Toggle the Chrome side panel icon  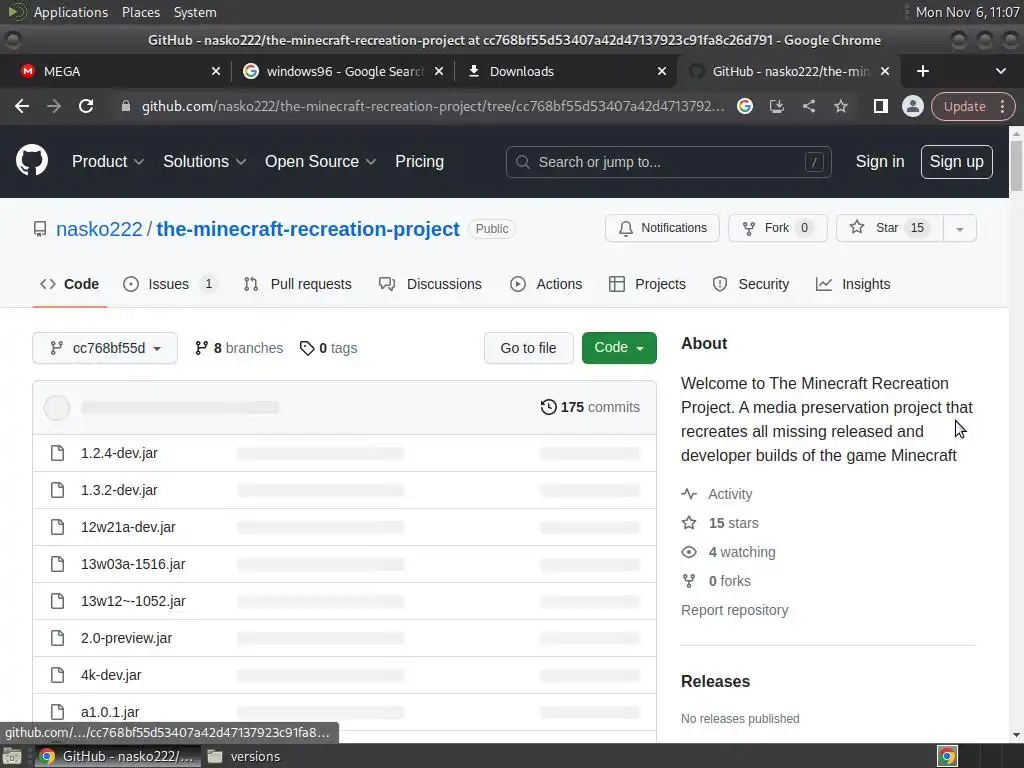pos(880,106)
